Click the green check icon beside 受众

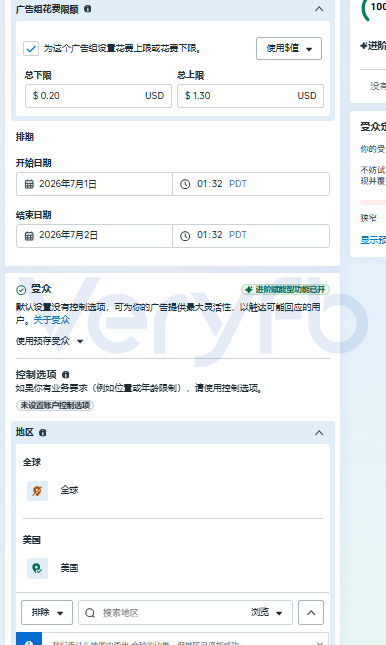(x=21, y=290)
